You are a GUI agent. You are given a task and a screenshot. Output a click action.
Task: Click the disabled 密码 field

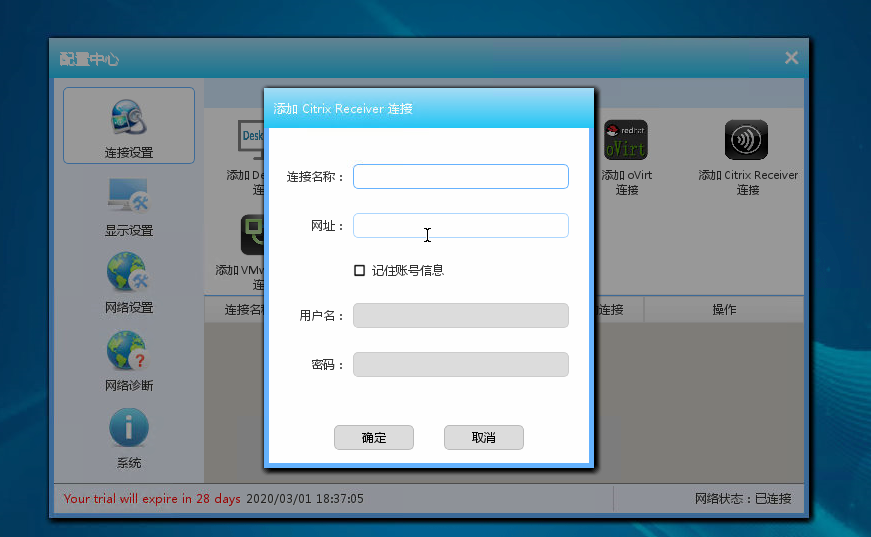pos(460,365)
